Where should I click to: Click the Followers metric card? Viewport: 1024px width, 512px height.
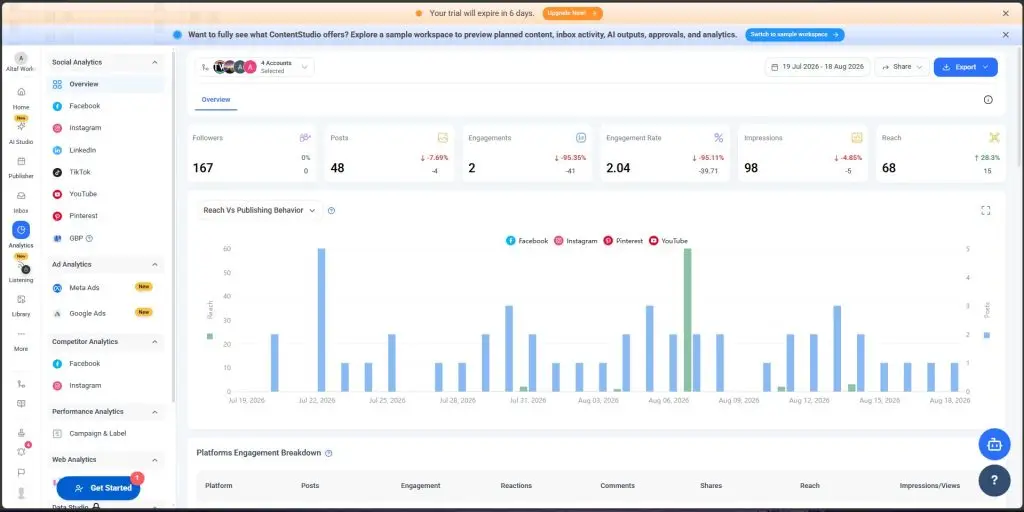tap(251, 153)
